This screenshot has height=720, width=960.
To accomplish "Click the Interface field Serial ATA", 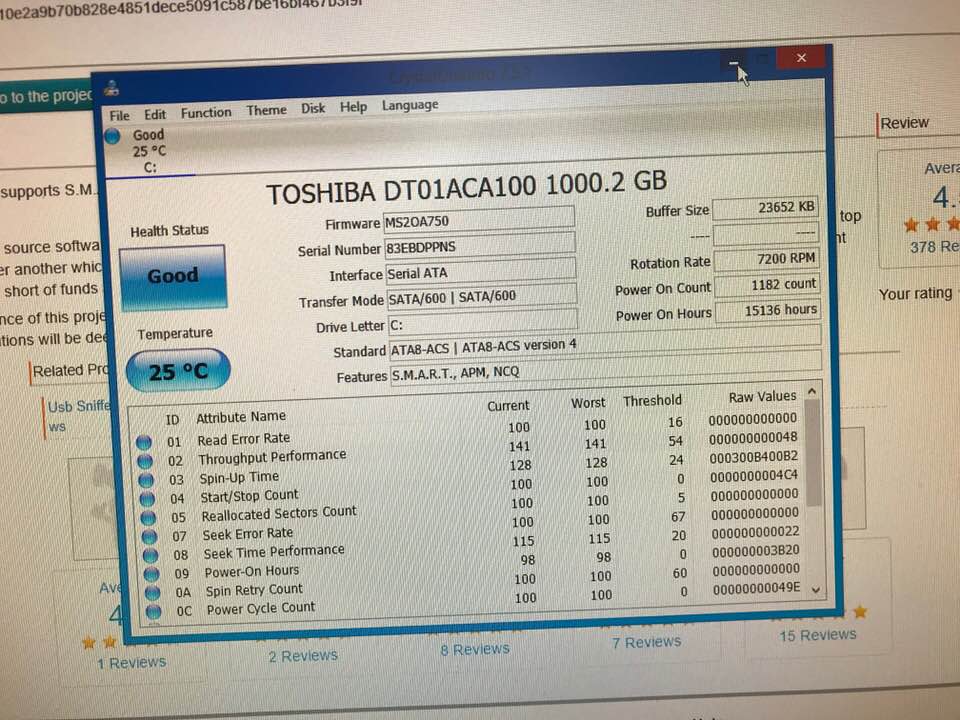I will (x=481, y=271).
